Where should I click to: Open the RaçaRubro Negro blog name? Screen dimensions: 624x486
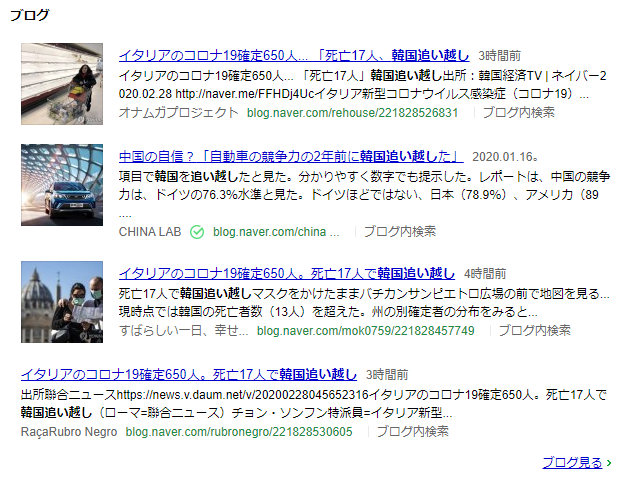[69, 431]
